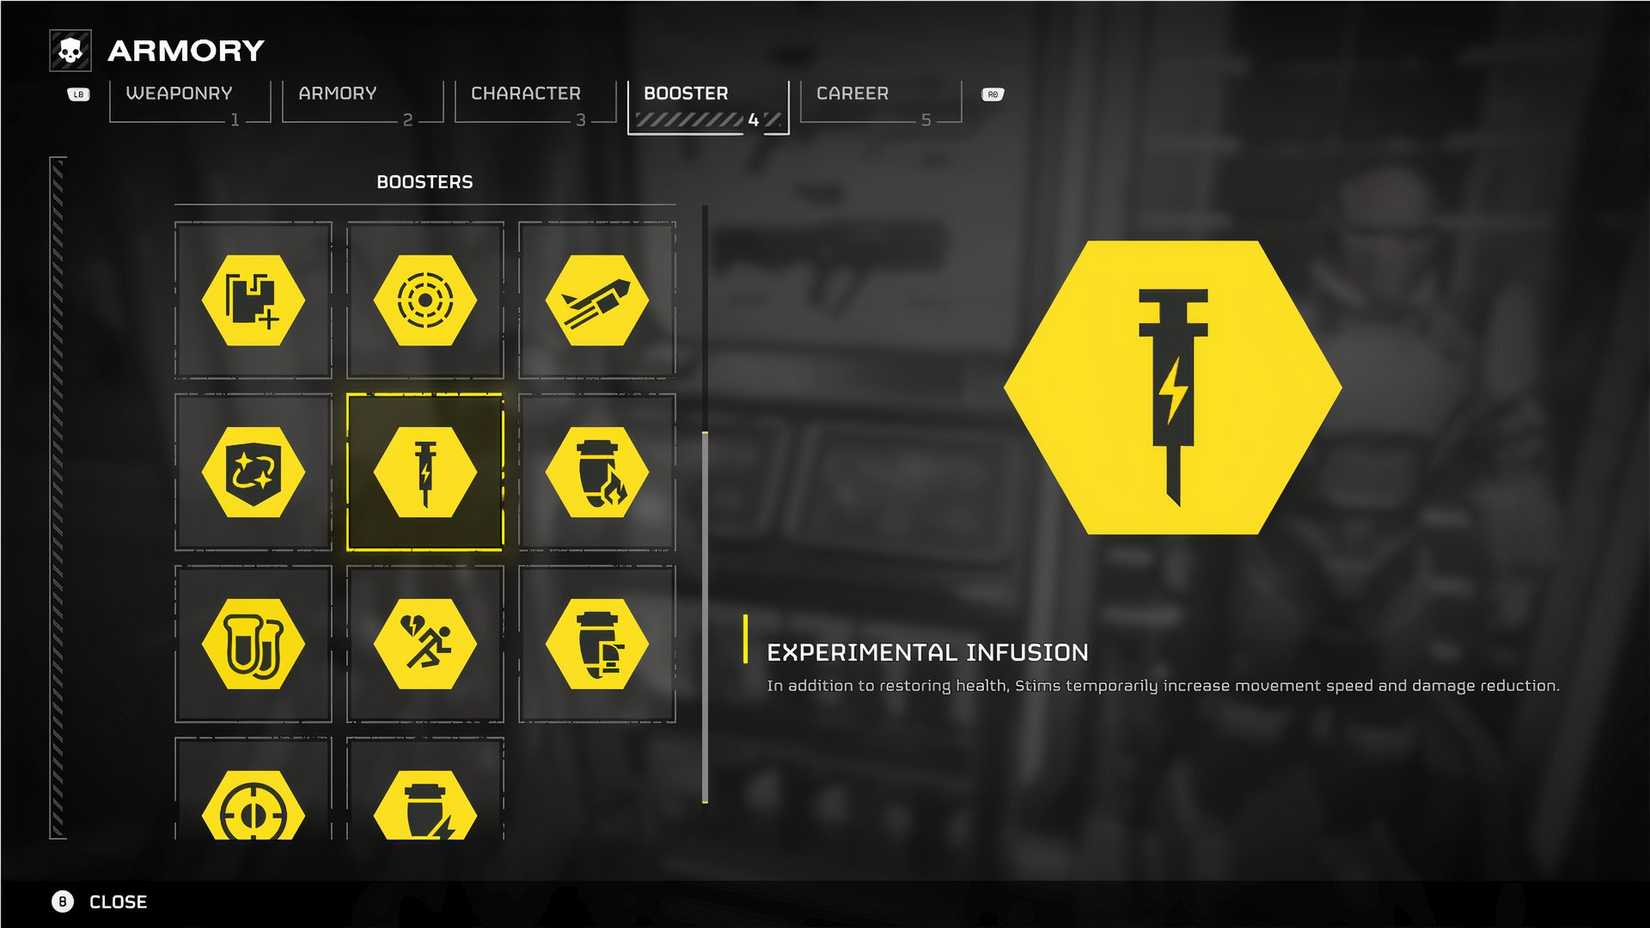
Task: Select the canister with flag booster
Action: (x=597, y=644)
